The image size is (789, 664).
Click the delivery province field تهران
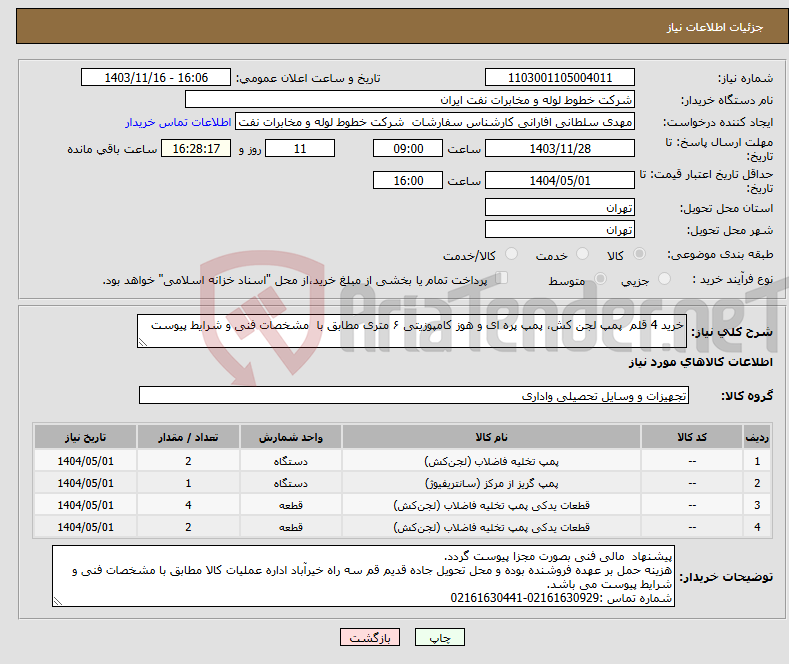click(x=560, y=207)
